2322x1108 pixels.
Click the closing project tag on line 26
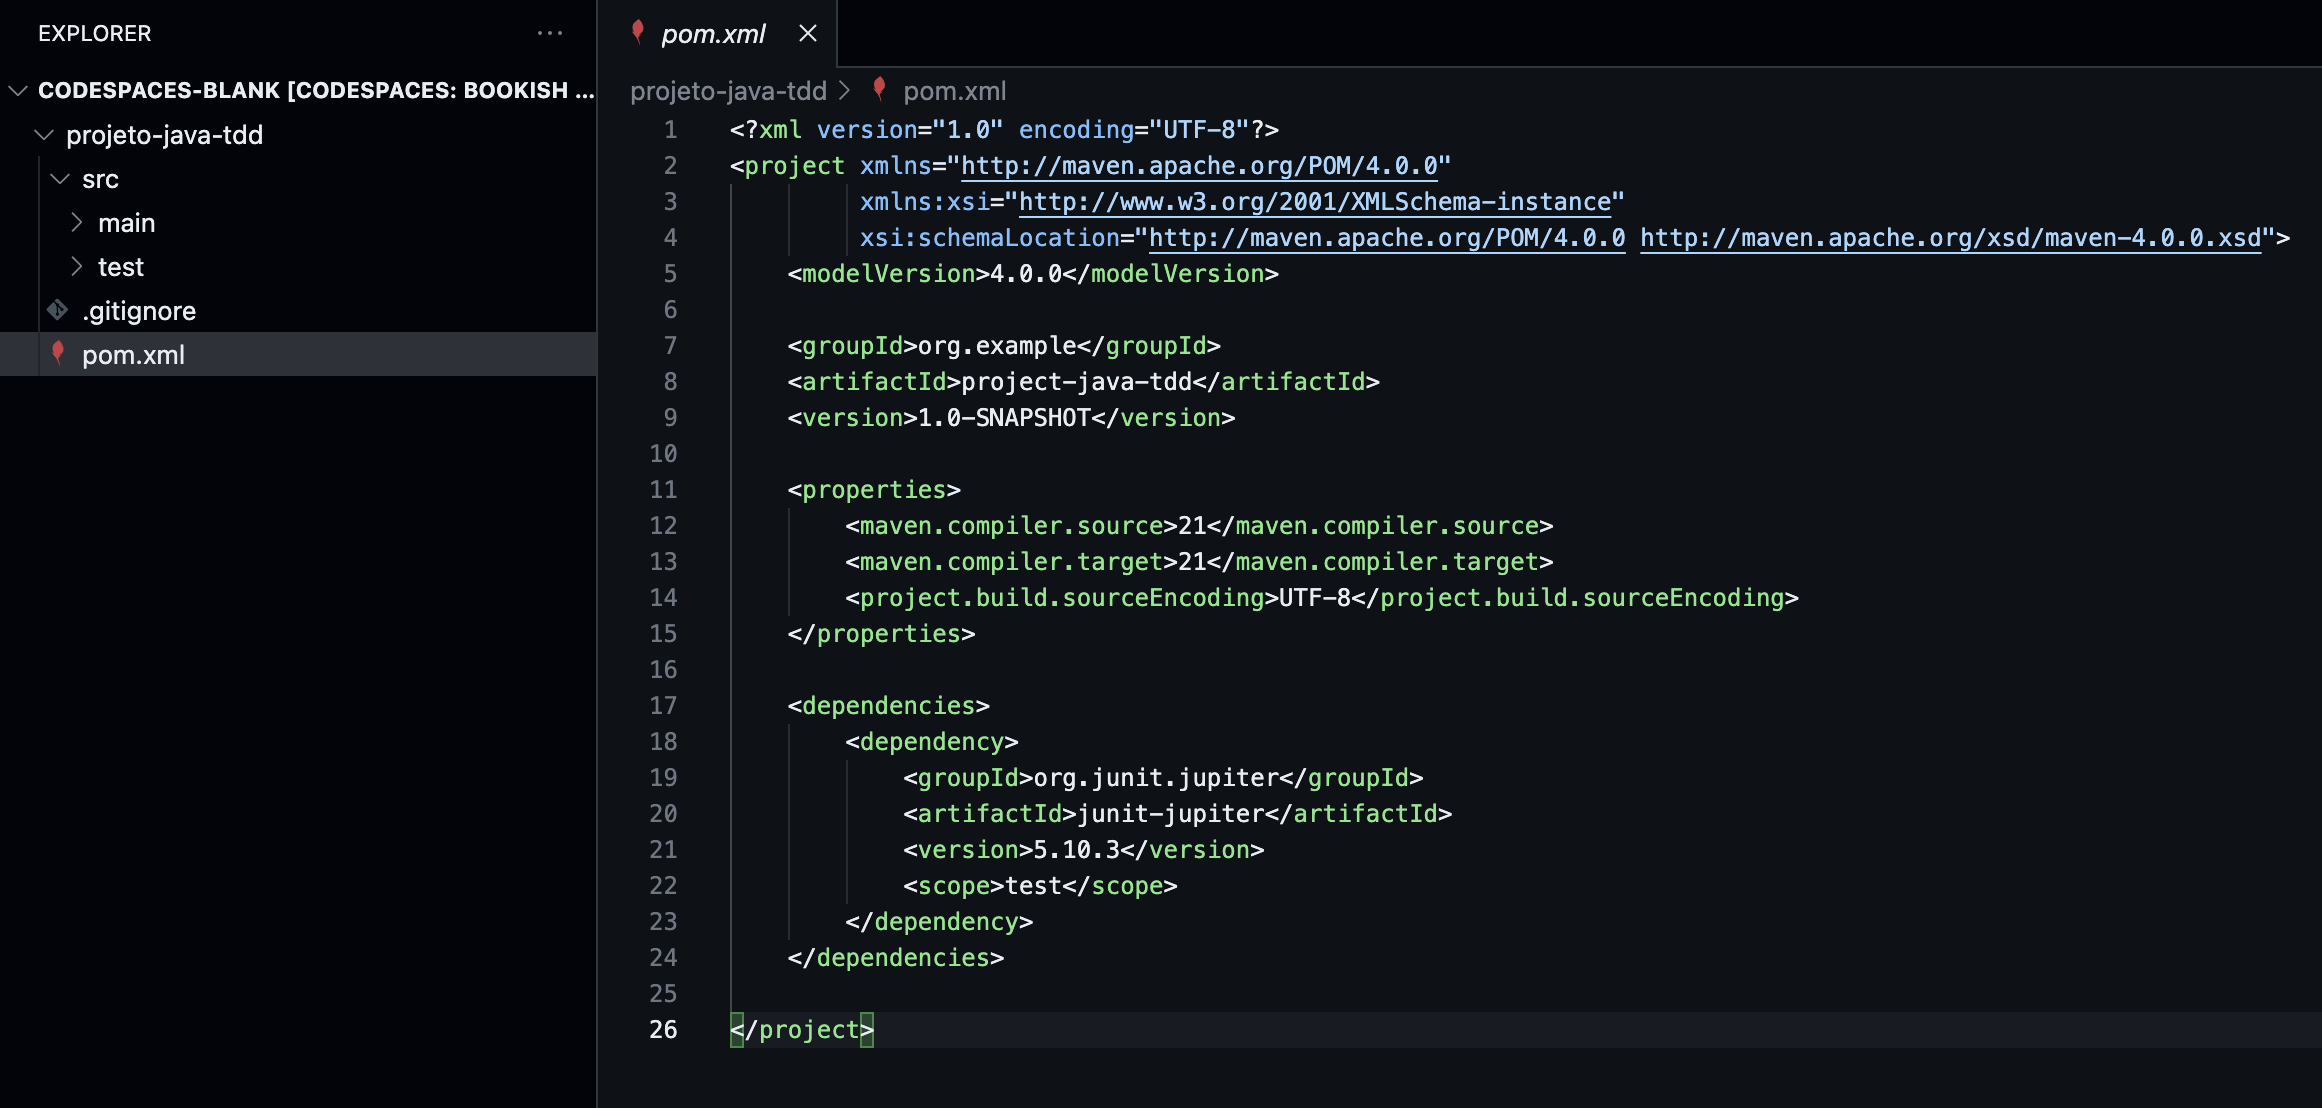802,1030
